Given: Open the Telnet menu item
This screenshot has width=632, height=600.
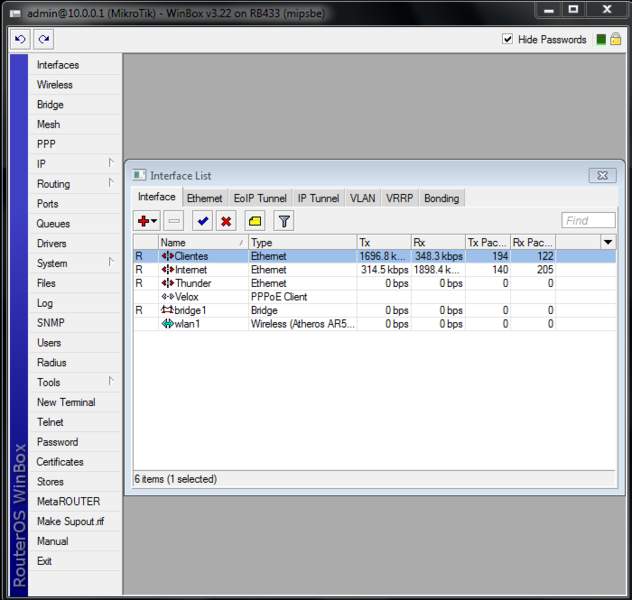Looking at the screenshot, I should click(75, 422).
